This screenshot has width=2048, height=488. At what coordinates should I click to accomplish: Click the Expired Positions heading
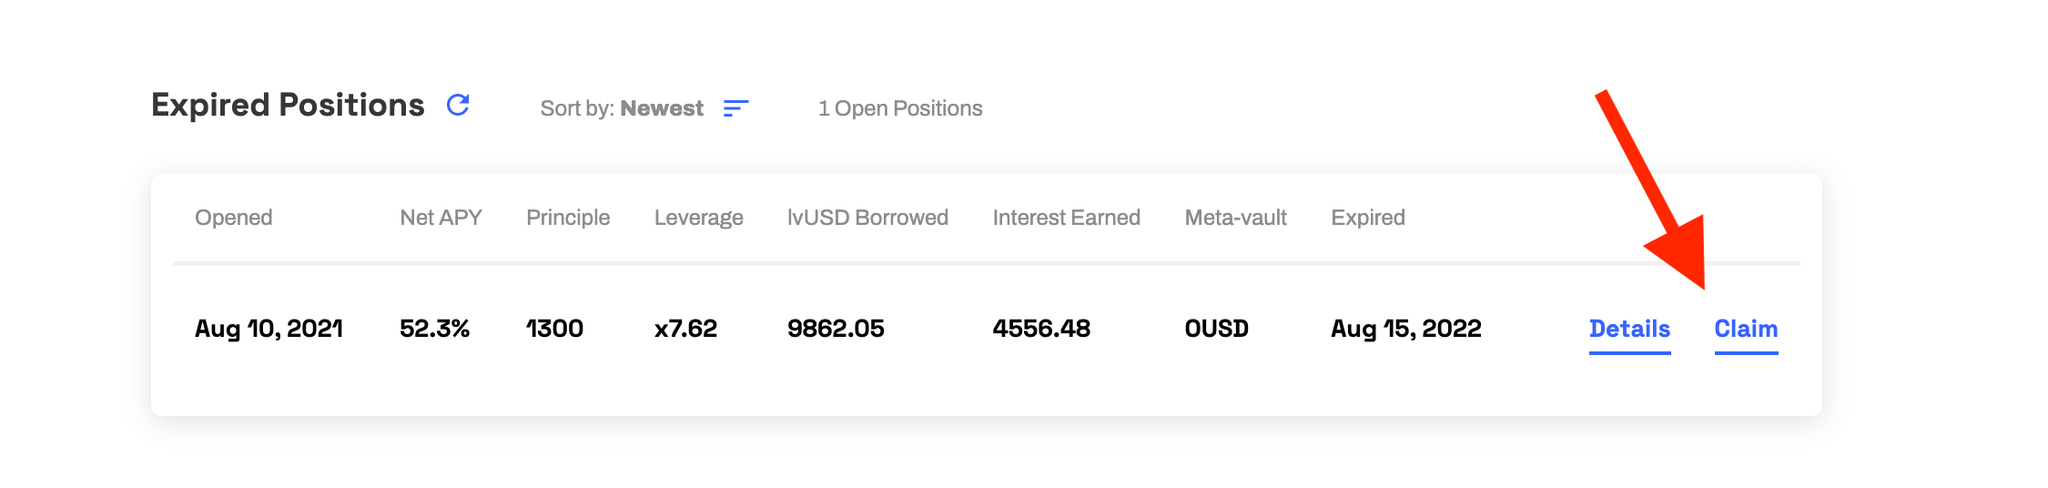coord(288,105)
